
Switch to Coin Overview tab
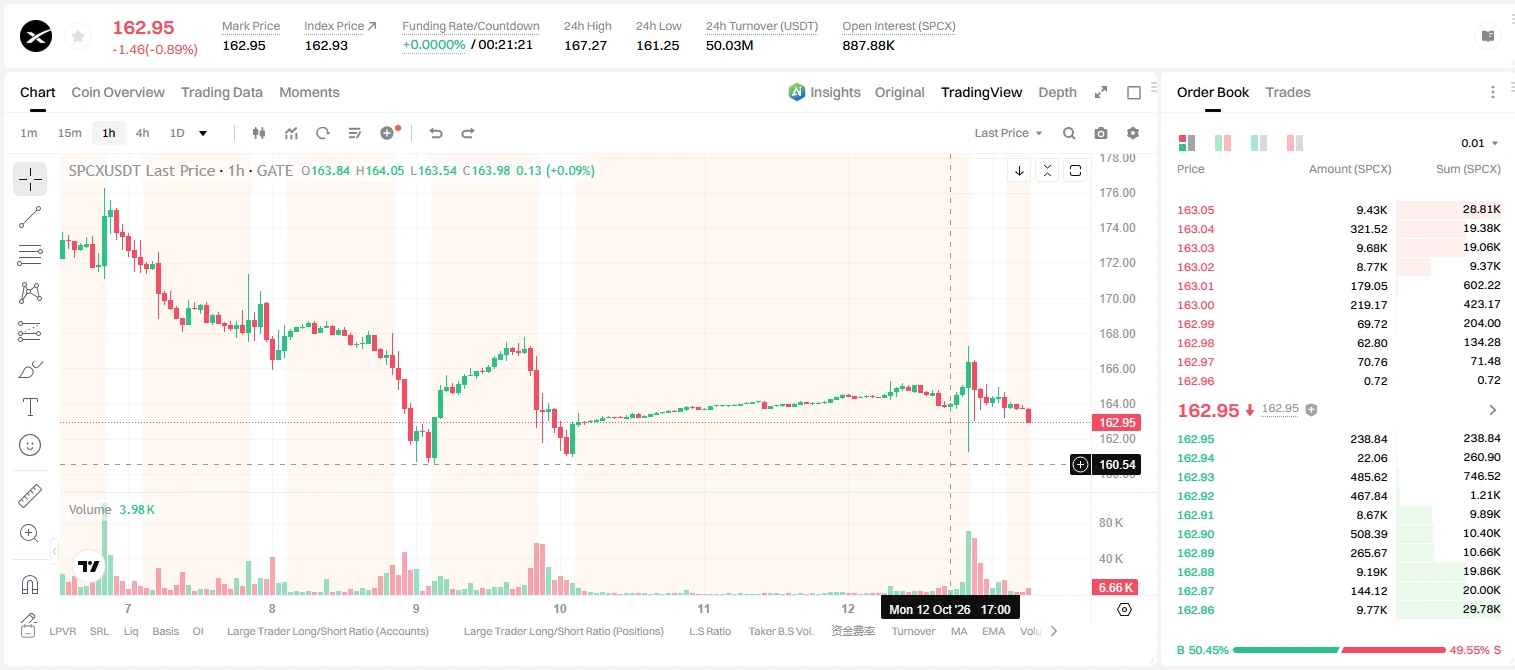(x=118, y=92)
